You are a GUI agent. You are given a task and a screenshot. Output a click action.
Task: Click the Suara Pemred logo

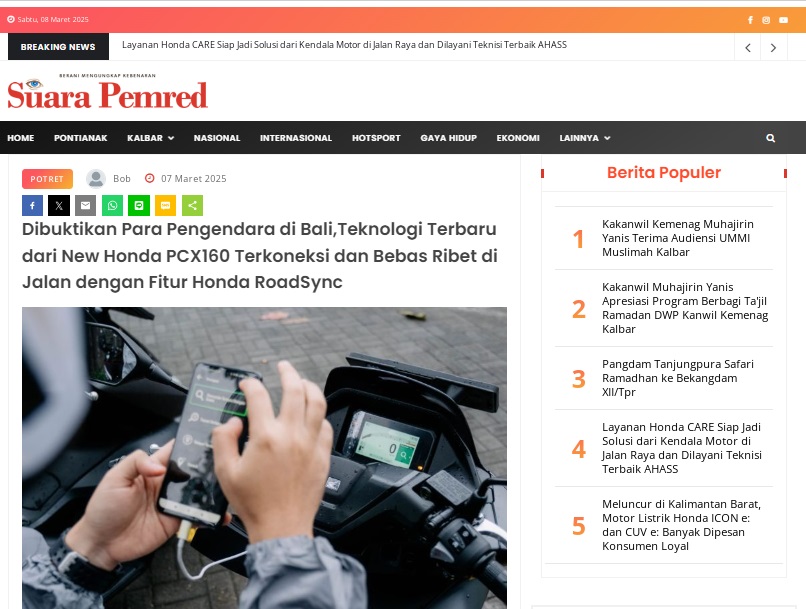107,91
